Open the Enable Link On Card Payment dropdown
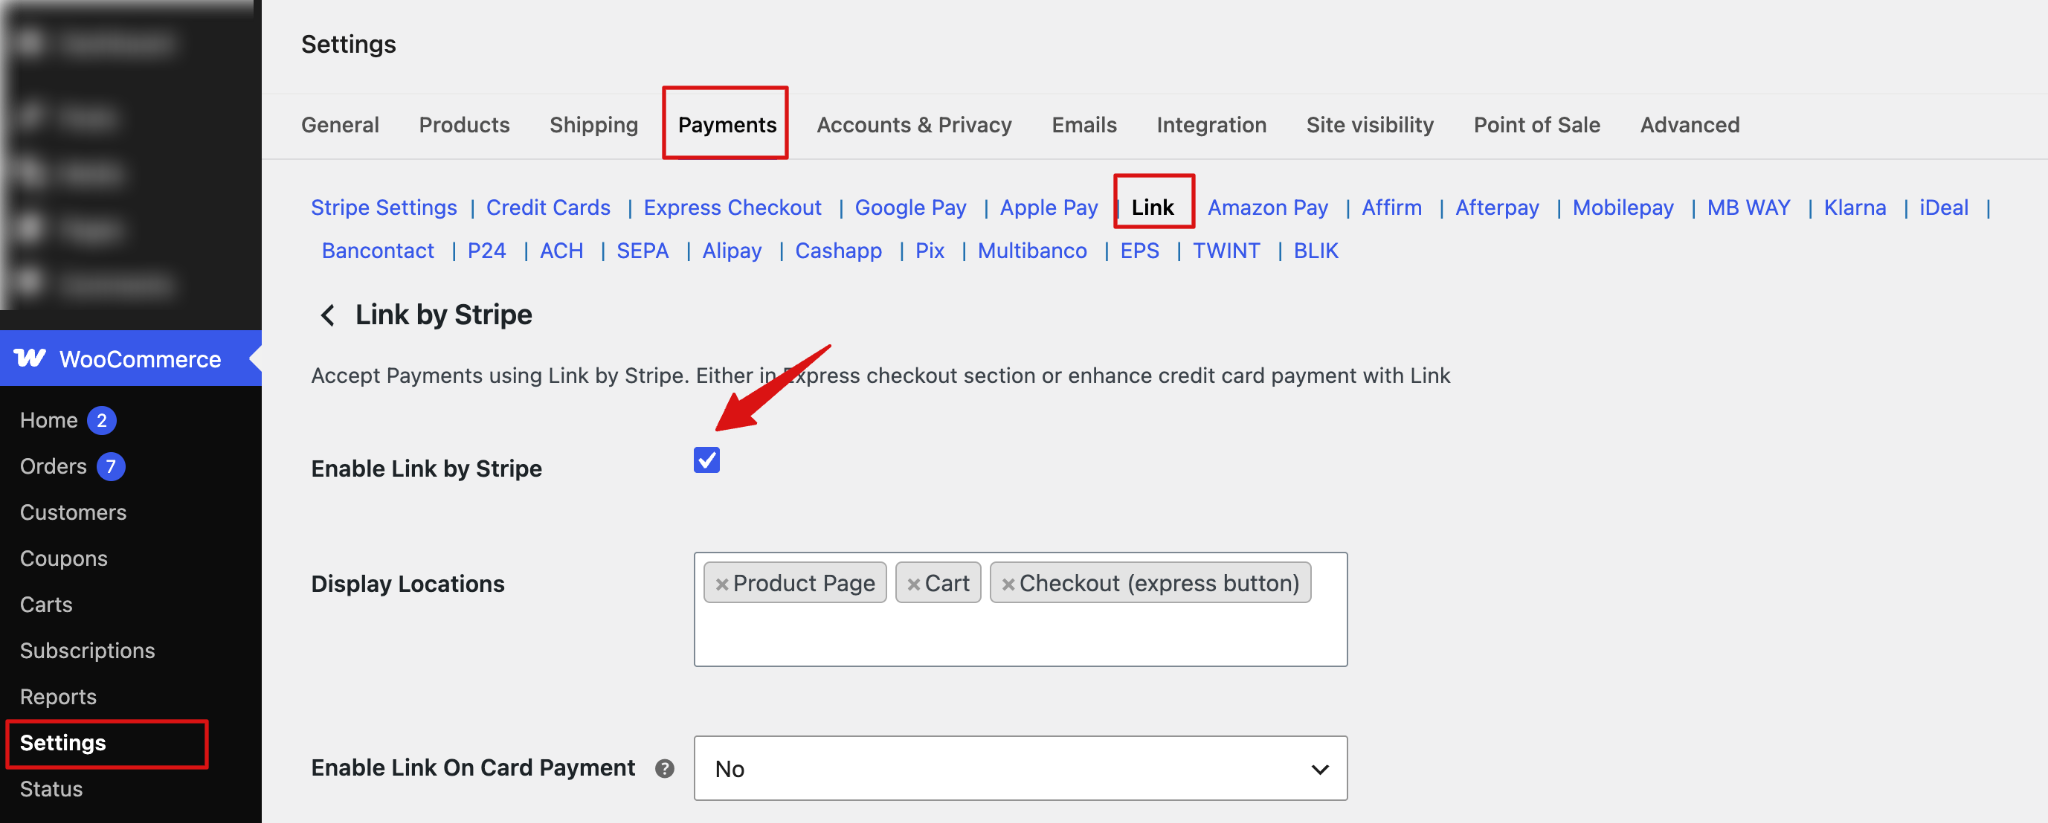This screenshot has width=2048, height=823. tap(1020, 768)
